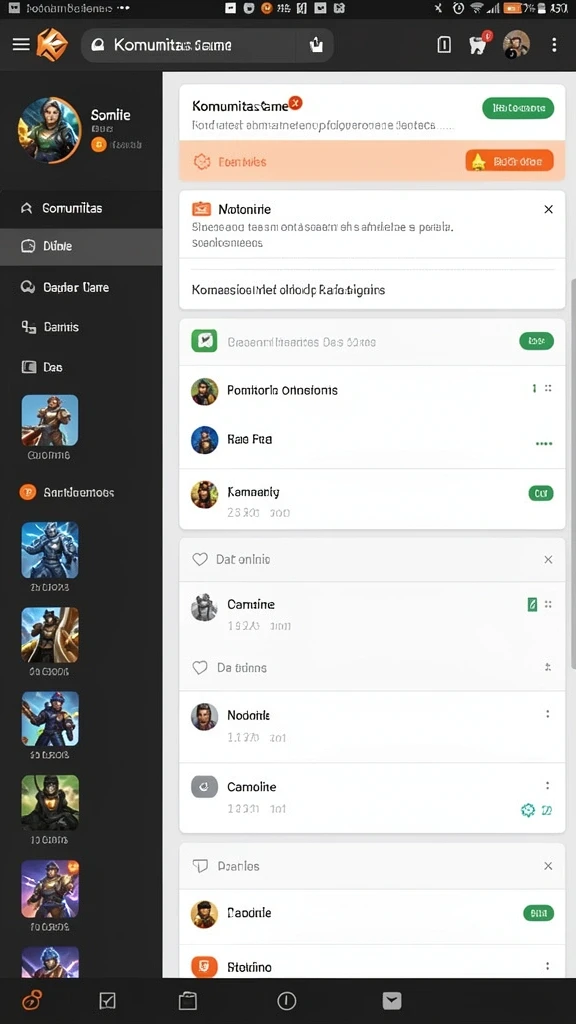Tap the orange link icon in bottom bar

[x=33, y=1000]
